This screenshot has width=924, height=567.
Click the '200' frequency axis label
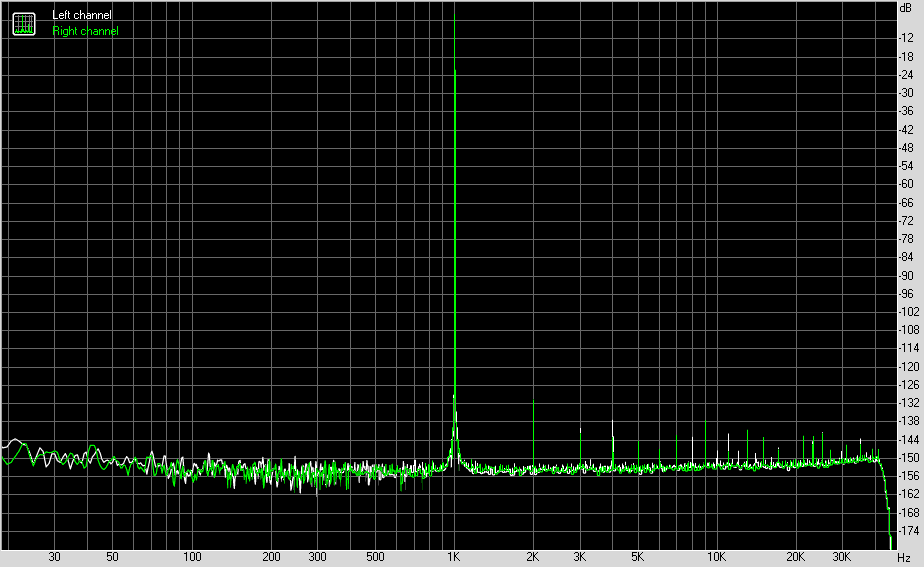click(271, 557)
